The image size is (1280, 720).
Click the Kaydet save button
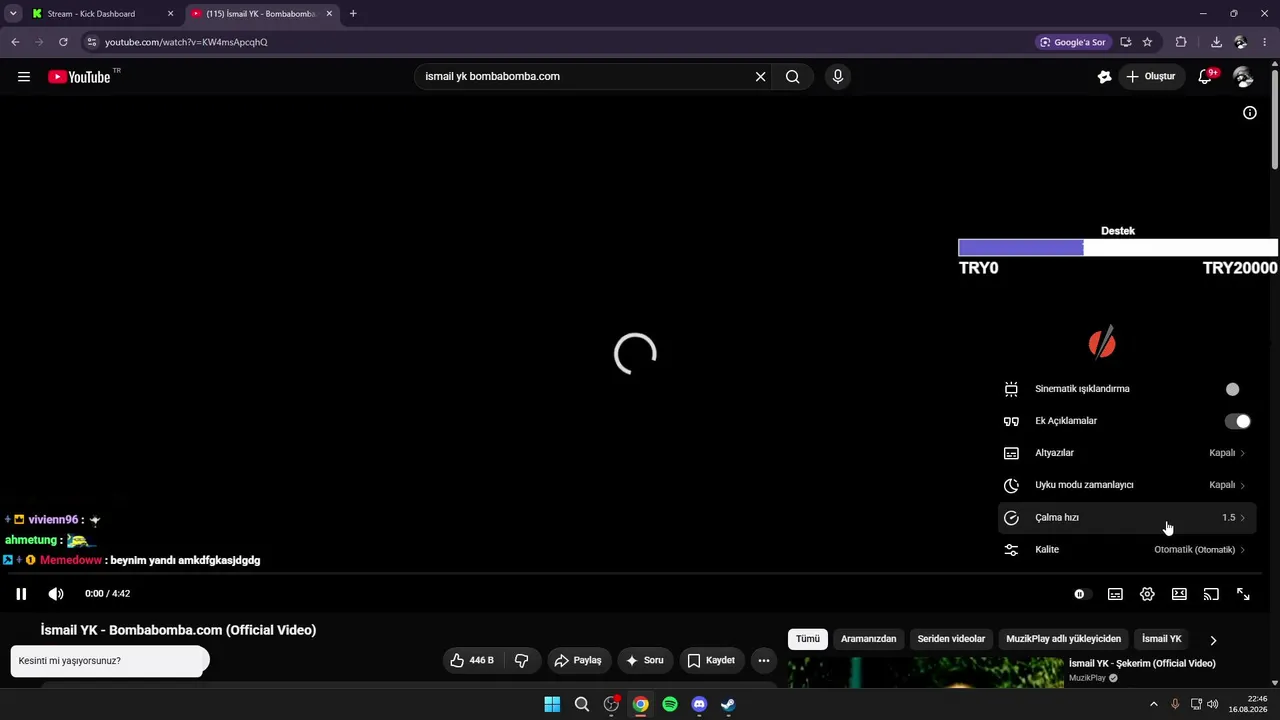pos(711,660)
